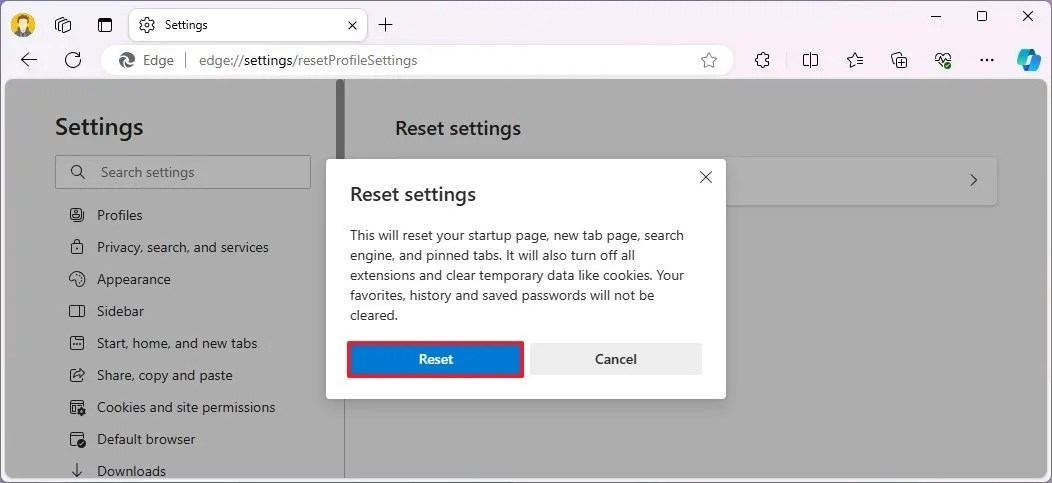Open the Favorites list icon
This screenshot has width=1052, height=483.
(855, 60)
